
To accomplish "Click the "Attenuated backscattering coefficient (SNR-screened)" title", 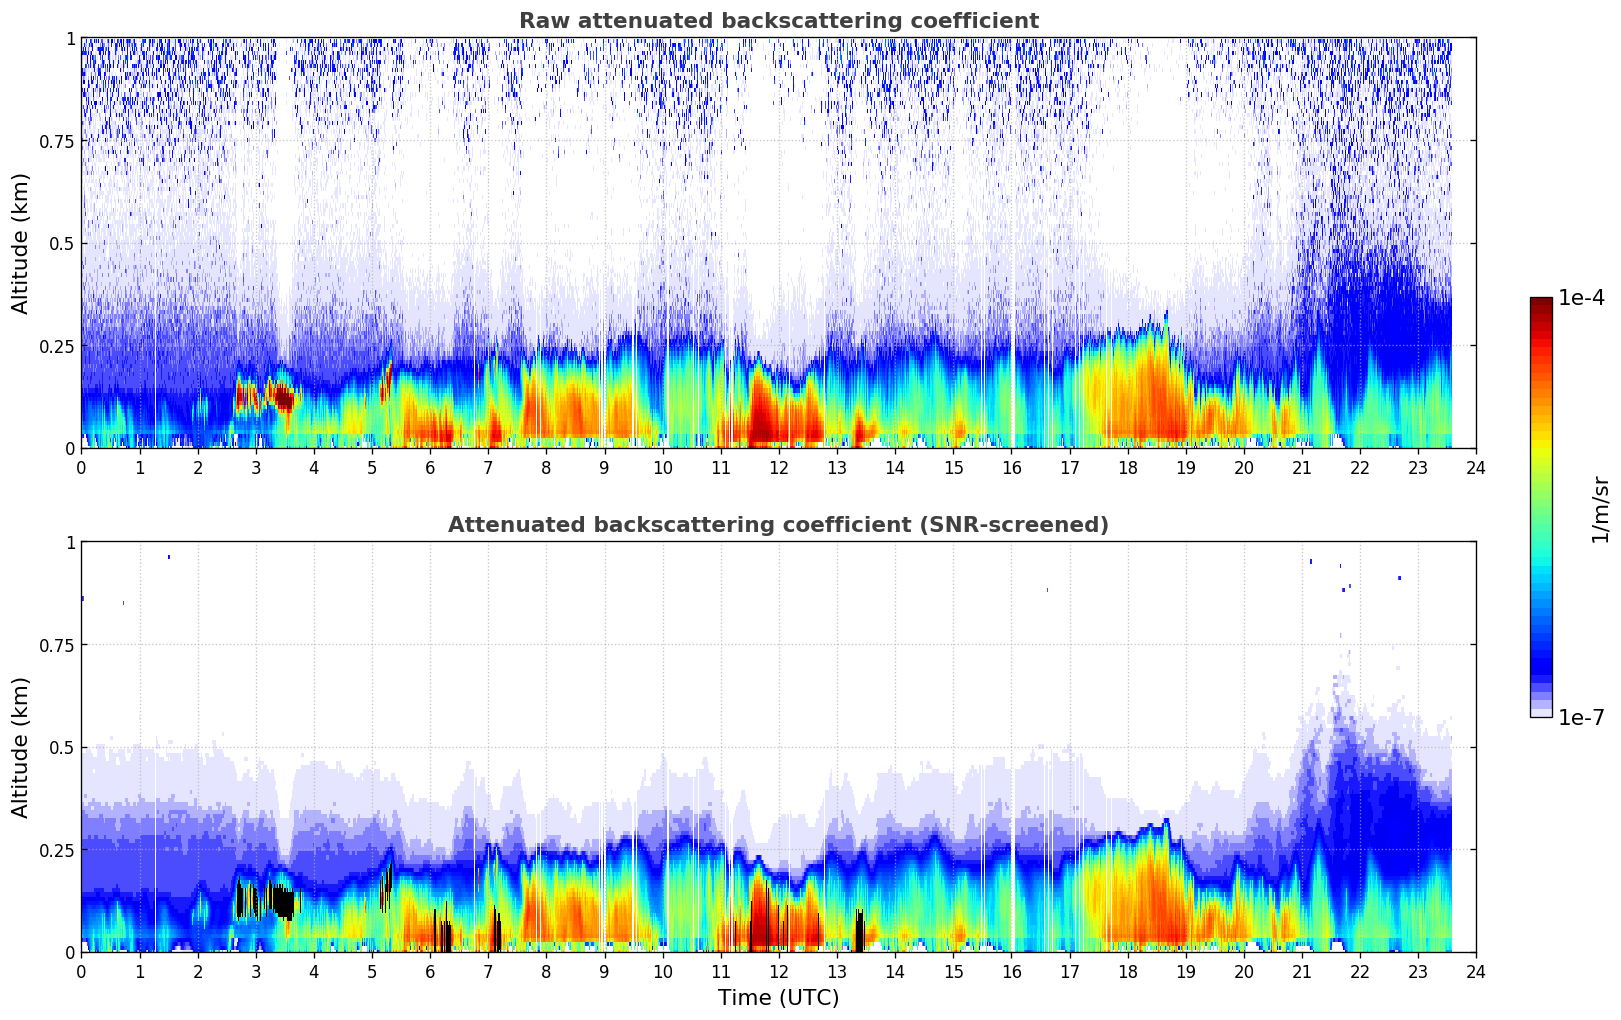I will (778, 525).
